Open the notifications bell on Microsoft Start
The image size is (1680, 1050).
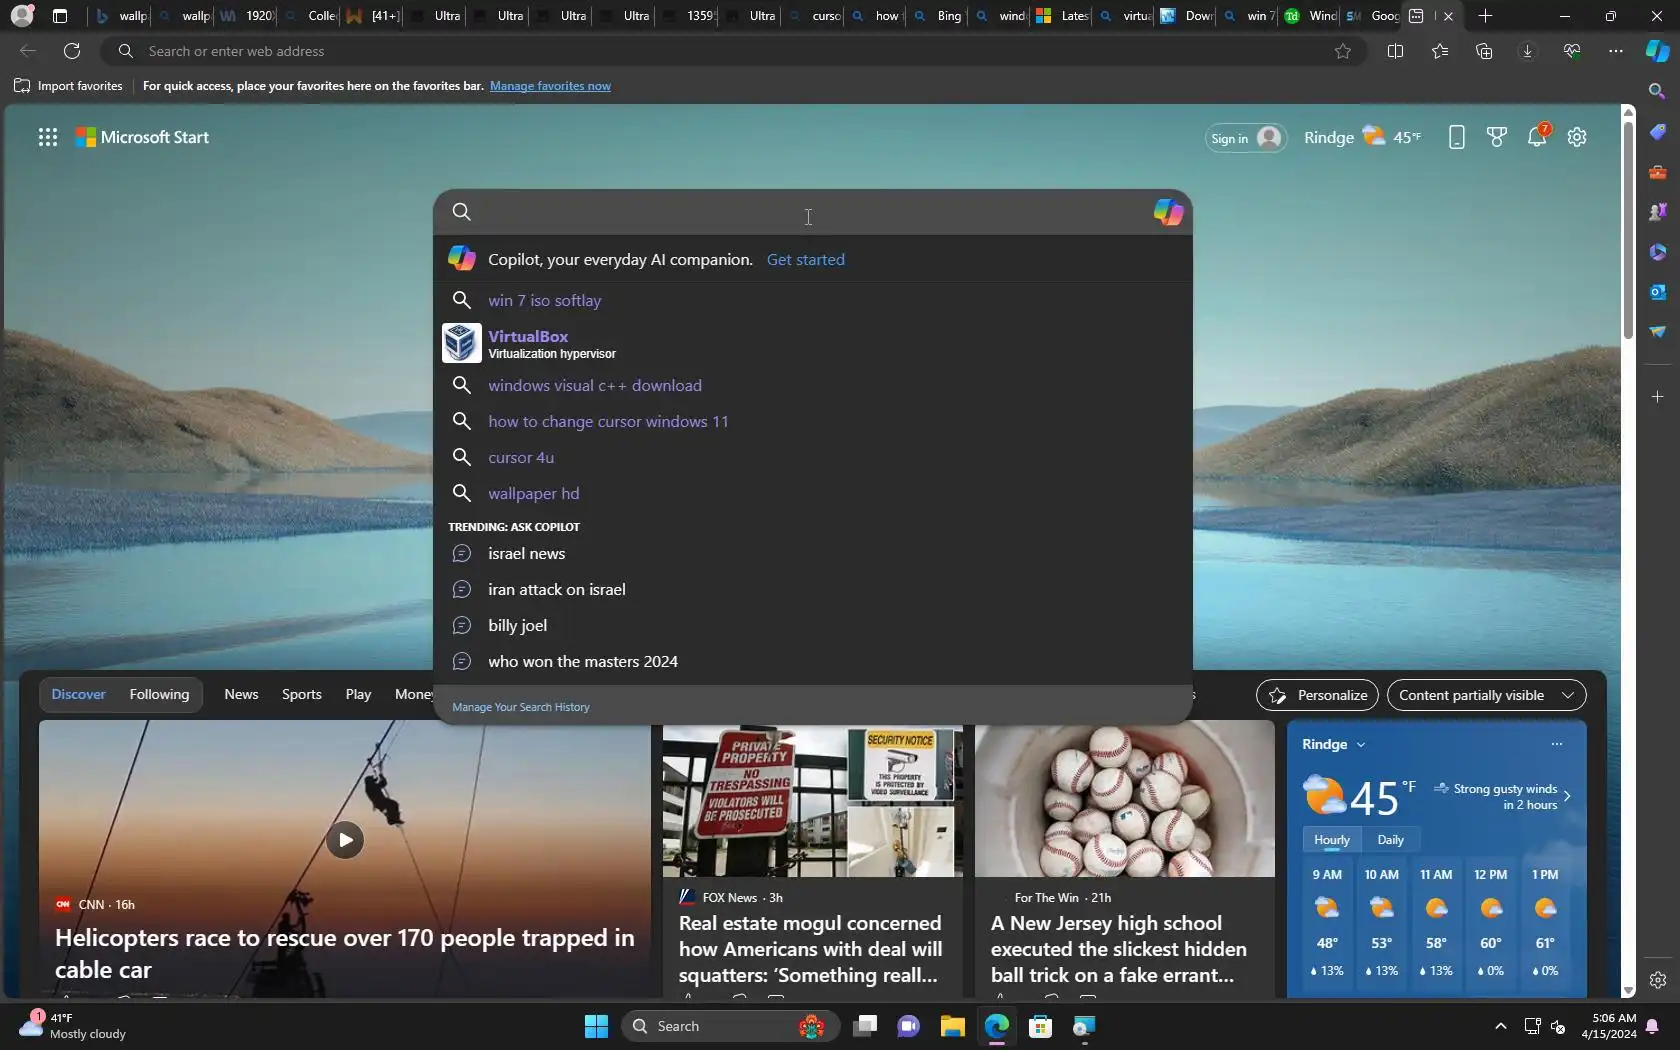(1538, 136)
